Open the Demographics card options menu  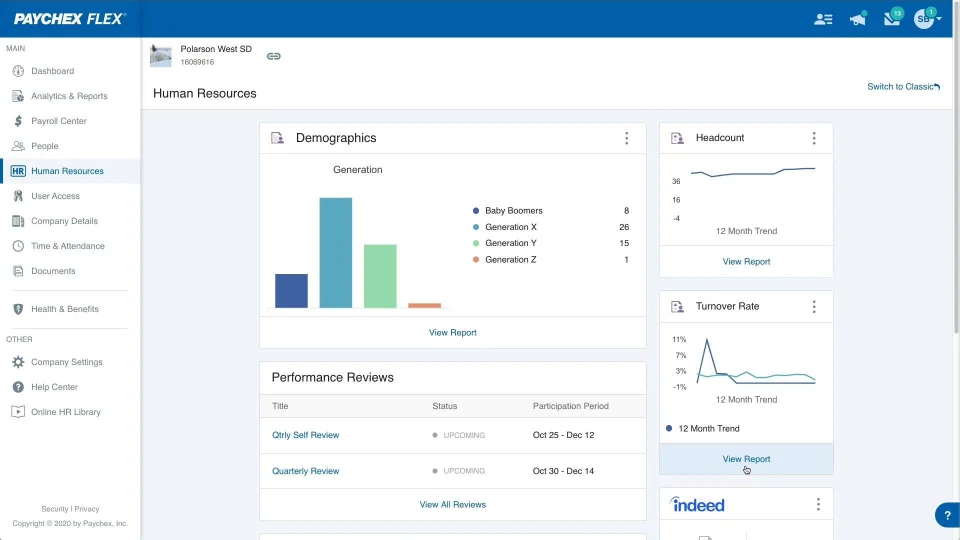point(626,138)
